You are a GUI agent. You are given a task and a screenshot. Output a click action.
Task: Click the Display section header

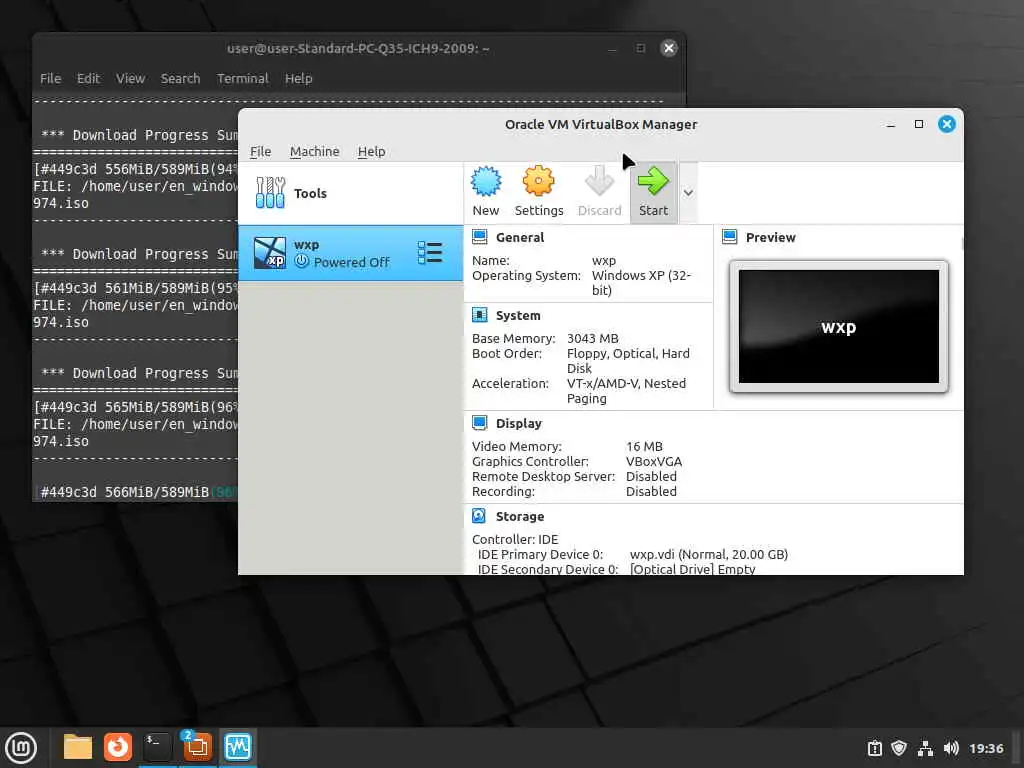[x=519, y=424]
